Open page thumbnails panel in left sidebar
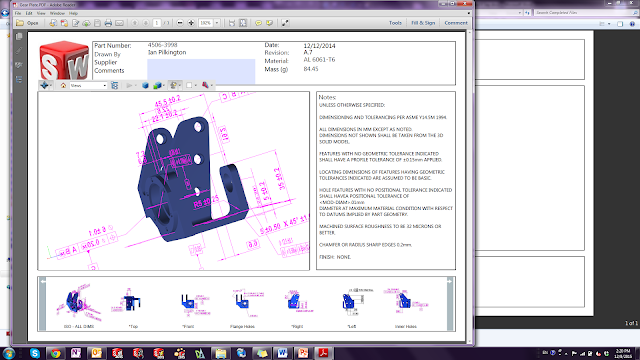The height and width of the screenshot is (360, 640). click(19, 36)
